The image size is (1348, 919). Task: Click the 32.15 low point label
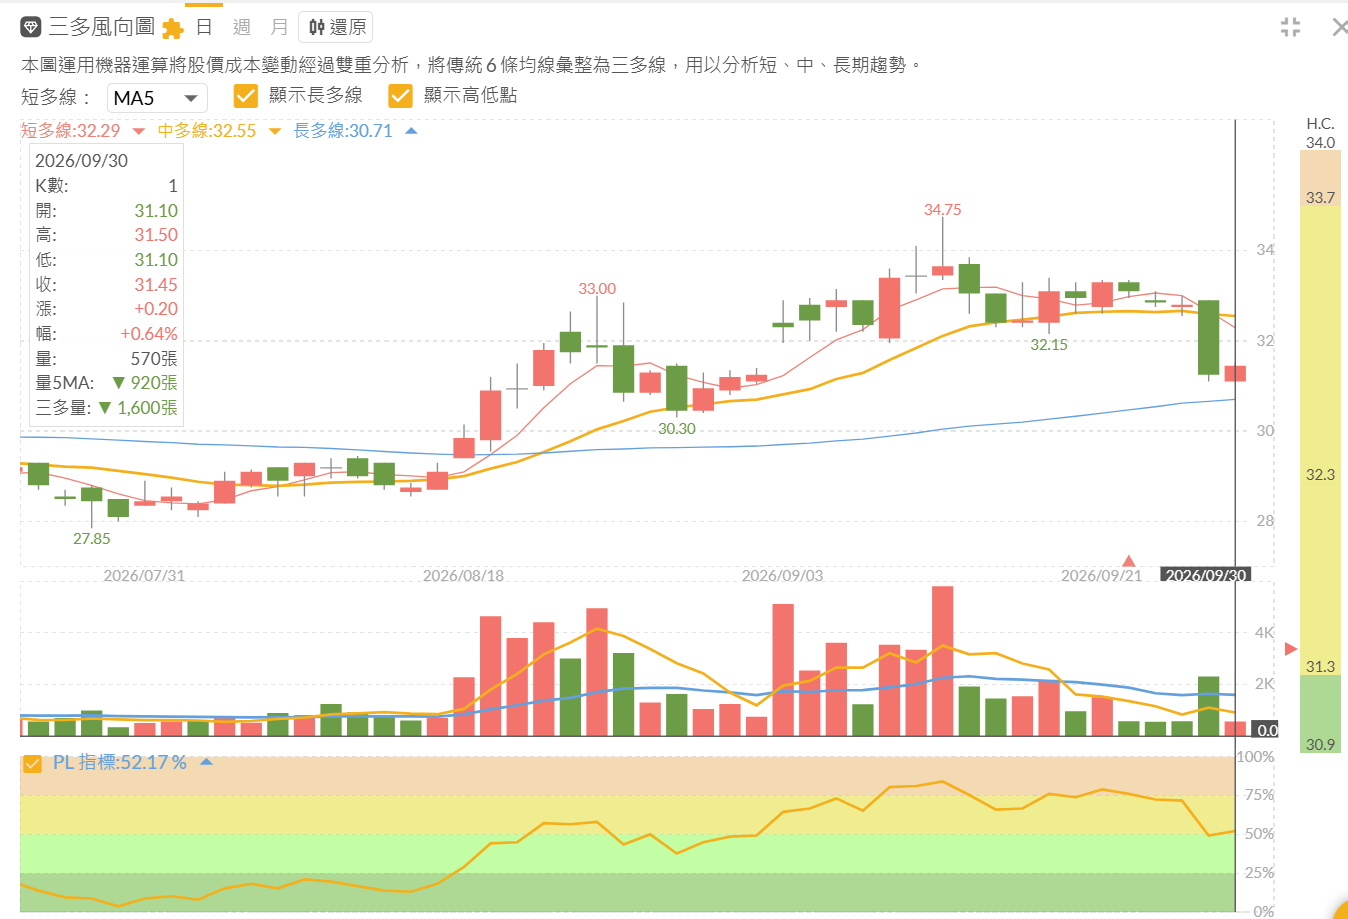1049,345
